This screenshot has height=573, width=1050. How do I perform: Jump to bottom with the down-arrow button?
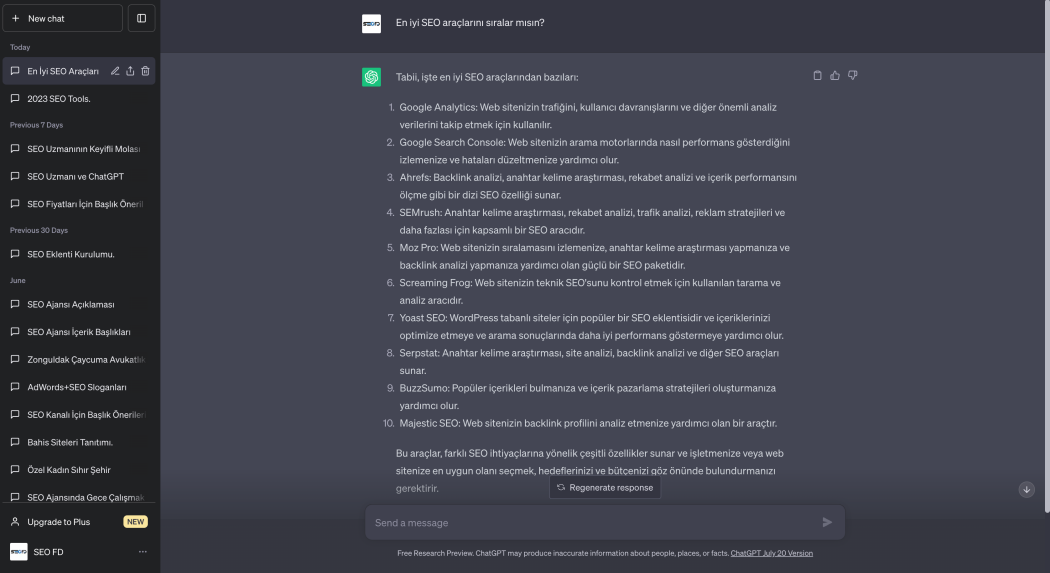(x=1026, y=489)
